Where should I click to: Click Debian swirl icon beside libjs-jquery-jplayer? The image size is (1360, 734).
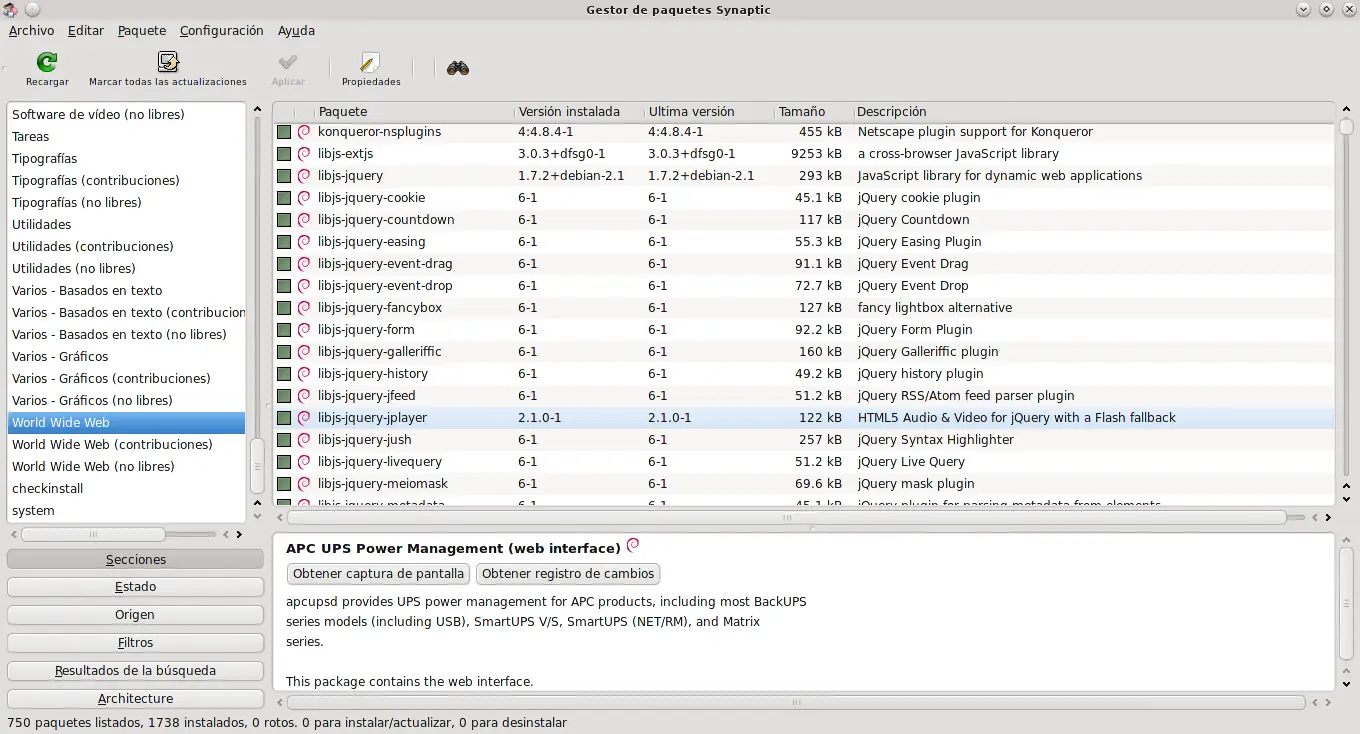pyautogui.click(x=304, y=417)
